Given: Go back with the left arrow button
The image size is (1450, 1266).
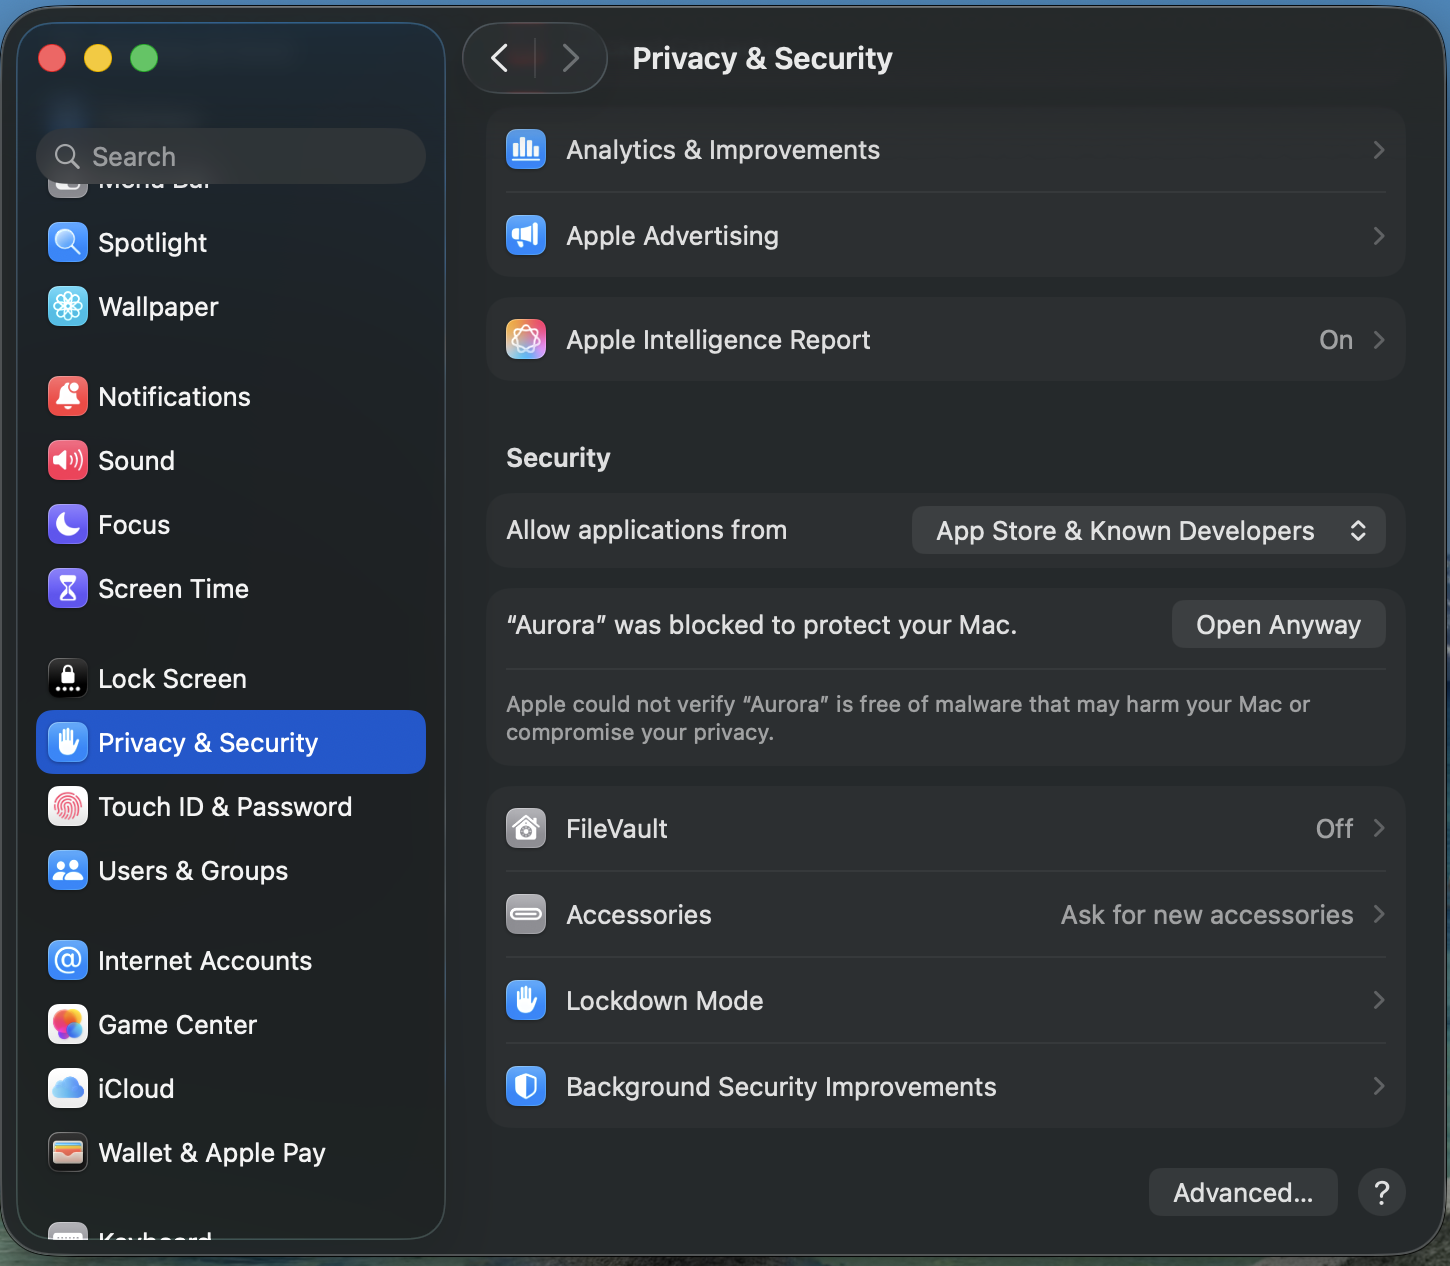Looking at the screenshot, I should pyautogui.click(x=500, y=58).
